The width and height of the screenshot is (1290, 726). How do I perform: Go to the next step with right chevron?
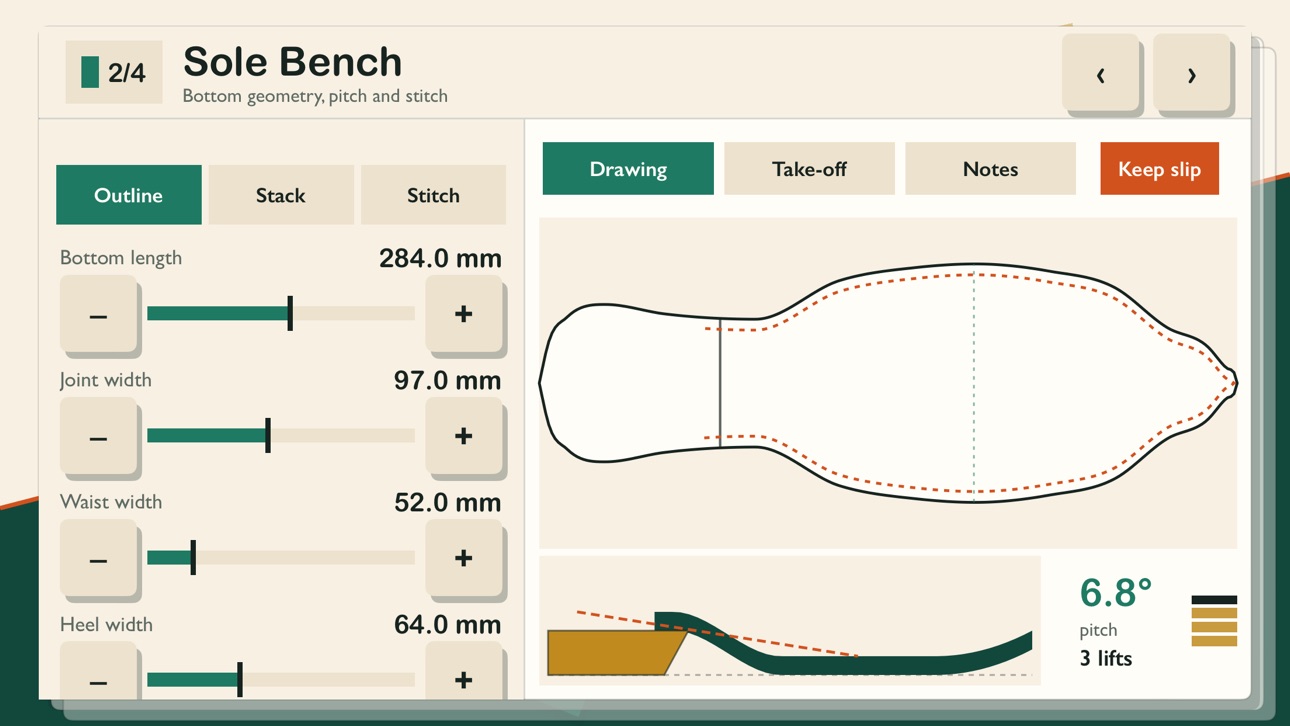[1191, 73]
